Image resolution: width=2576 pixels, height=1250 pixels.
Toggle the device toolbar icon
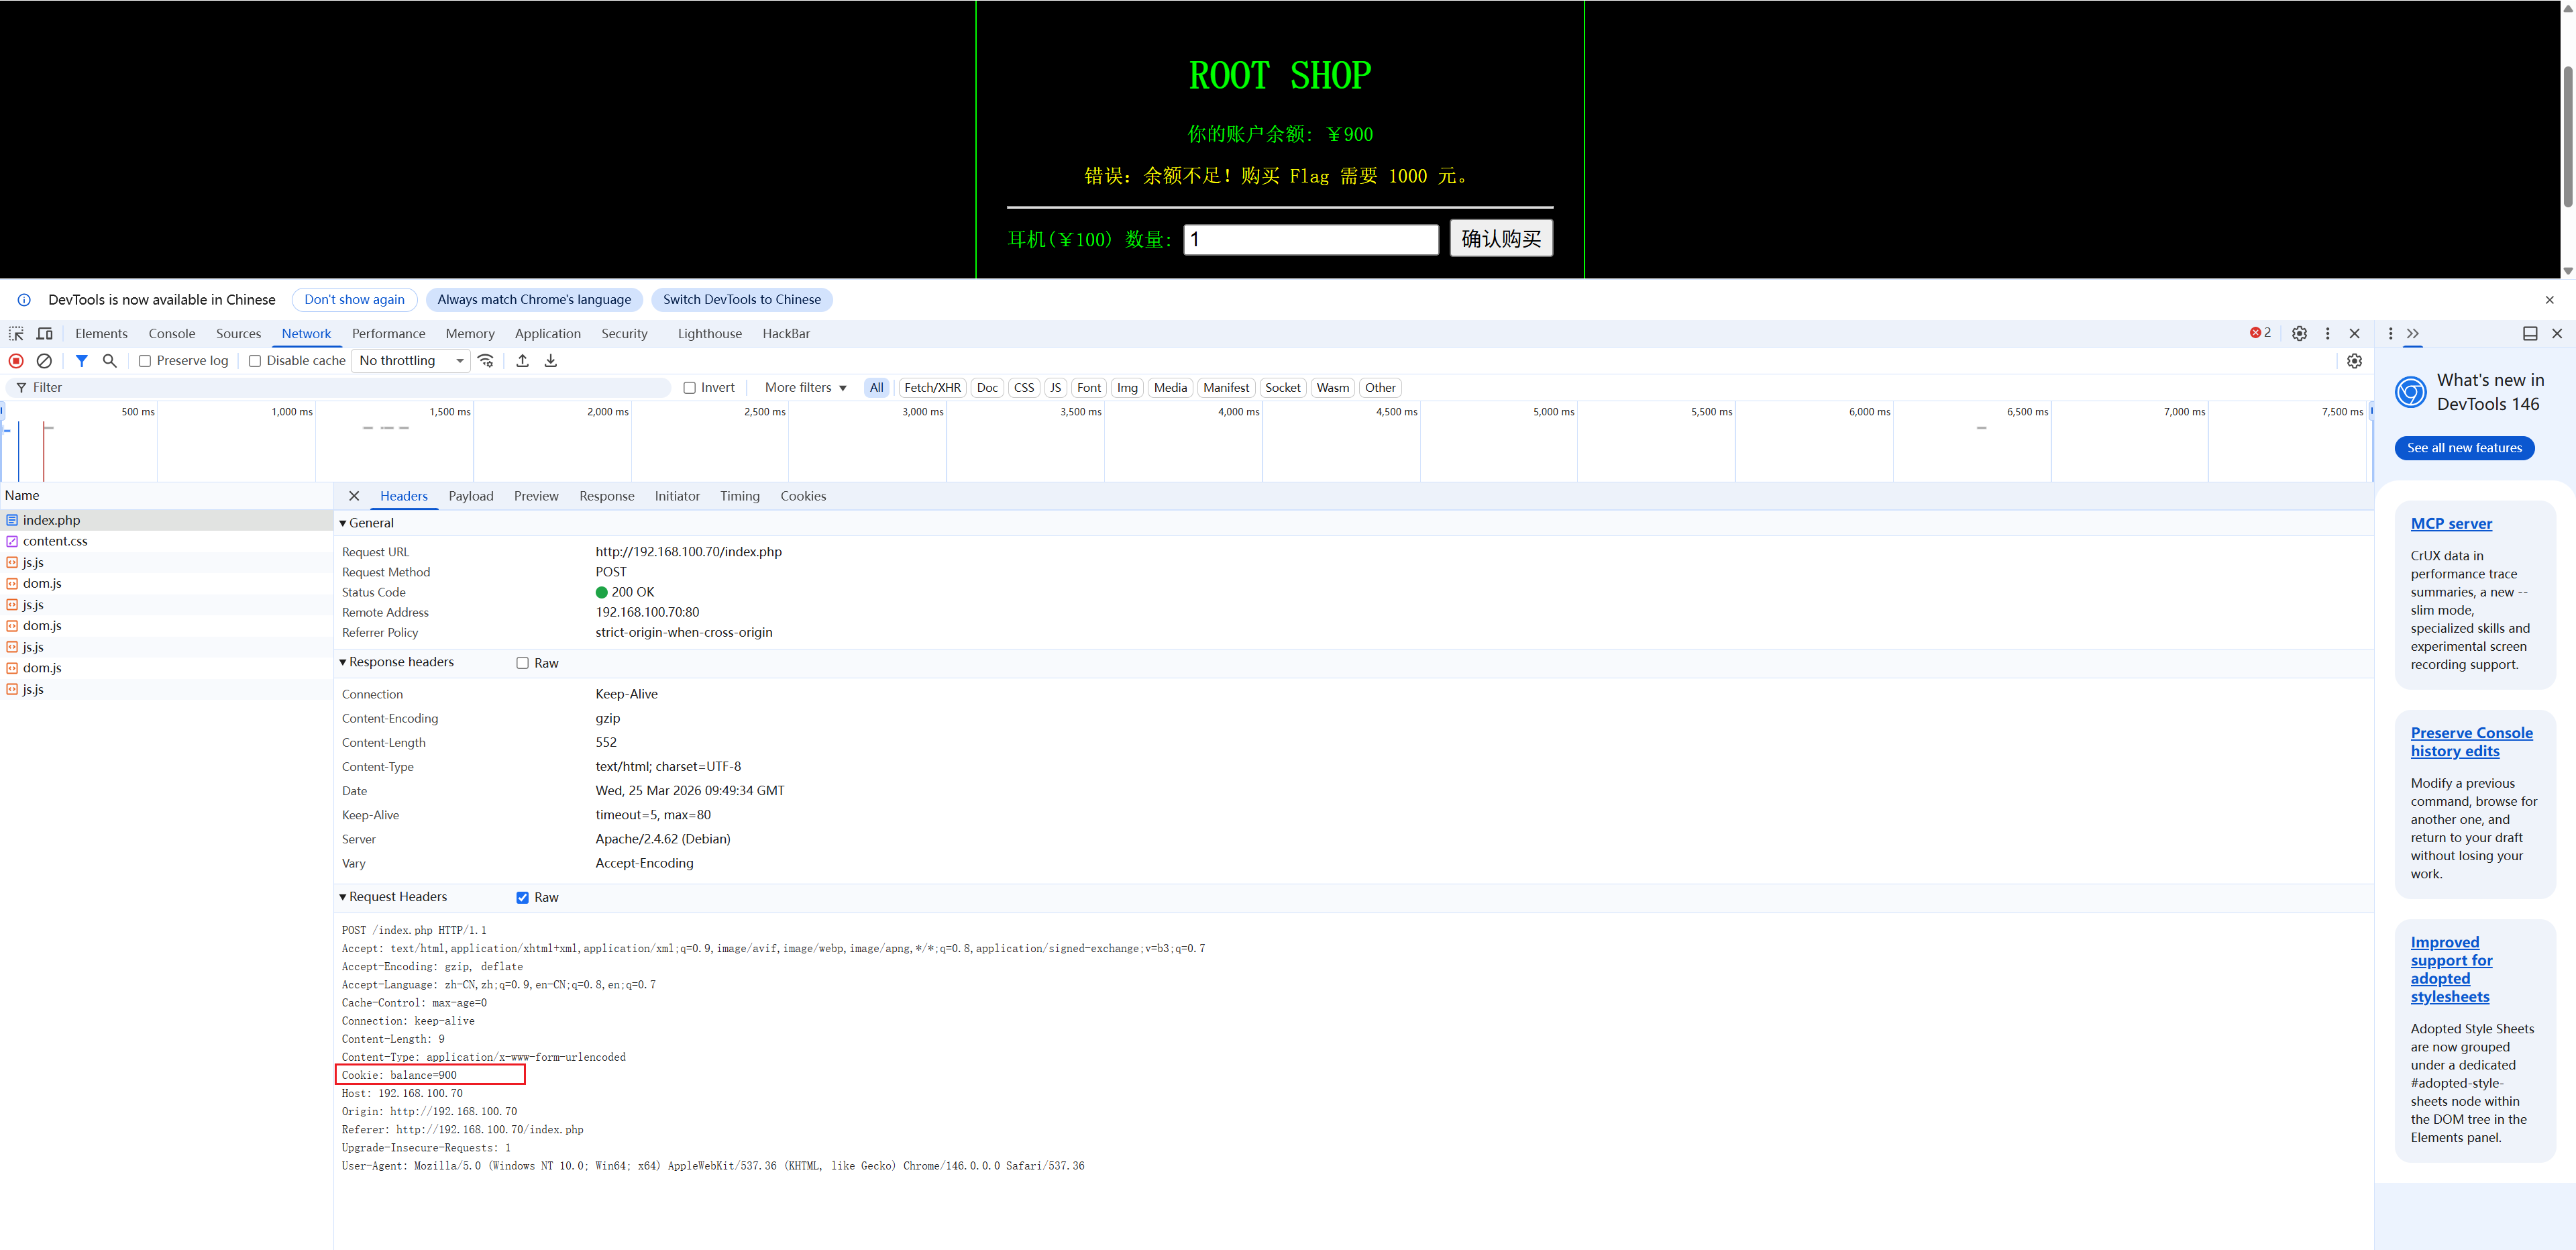(x=45, y=334)
